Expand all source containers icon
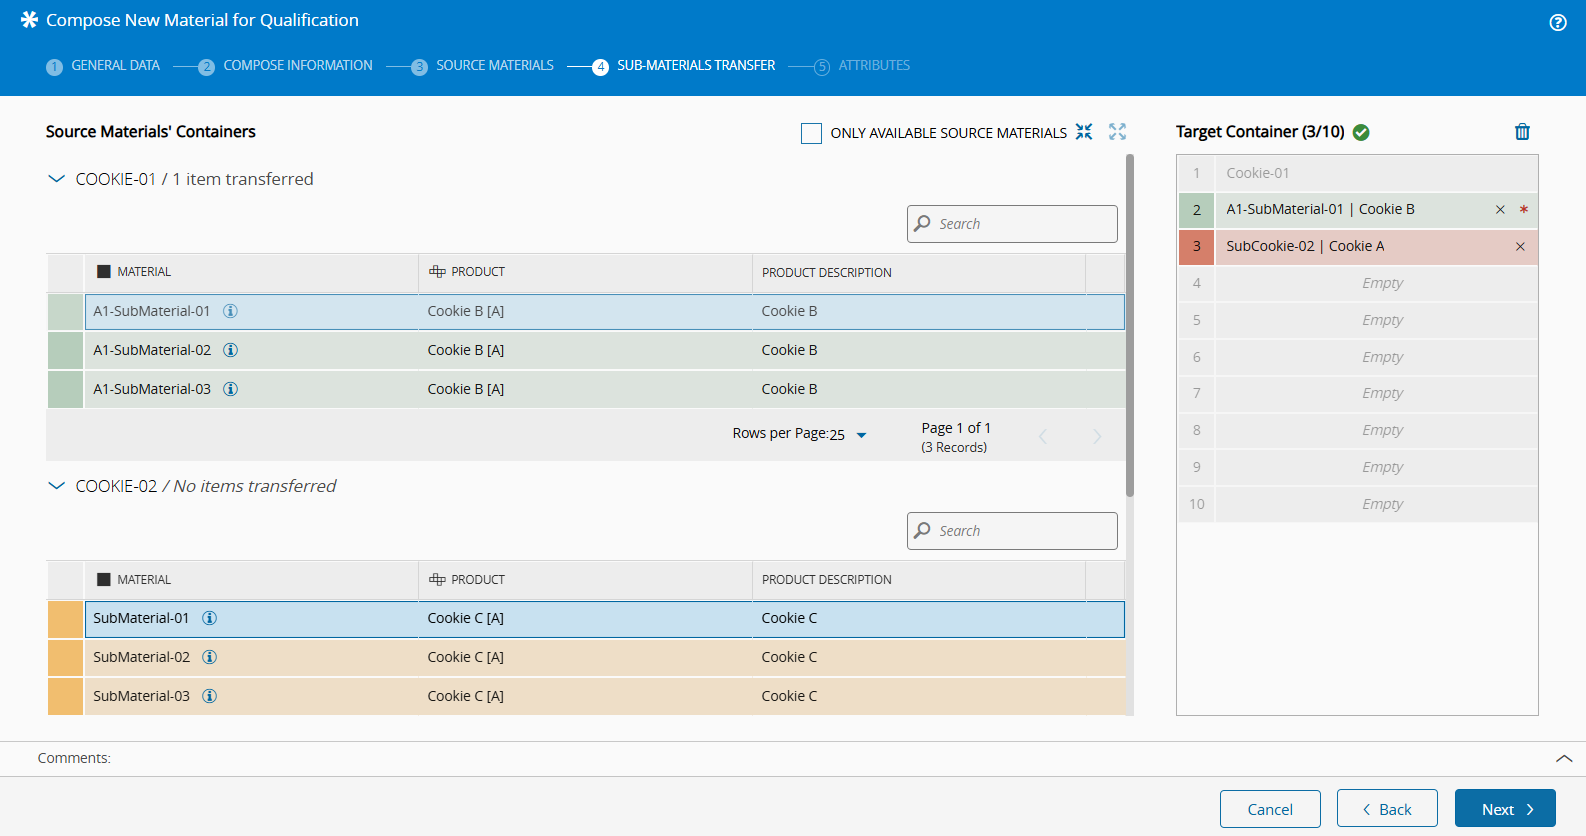Image resolution: width=1586 pixels, height=836 pixels. tap(1117, 132)
